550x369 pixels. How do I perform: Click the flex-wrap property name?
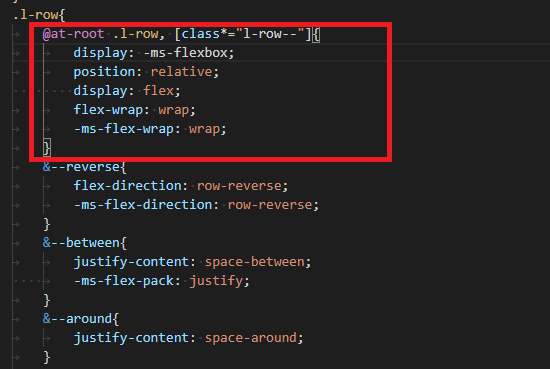pos(108,110)
